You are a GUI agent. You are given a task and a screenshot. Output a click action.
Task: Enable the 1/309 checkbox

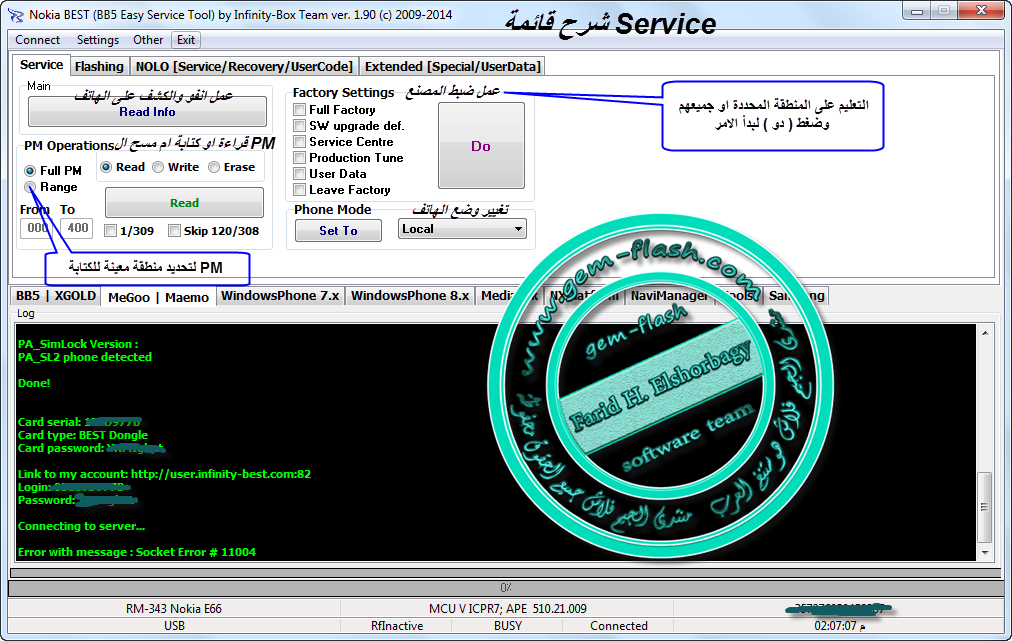110,231
